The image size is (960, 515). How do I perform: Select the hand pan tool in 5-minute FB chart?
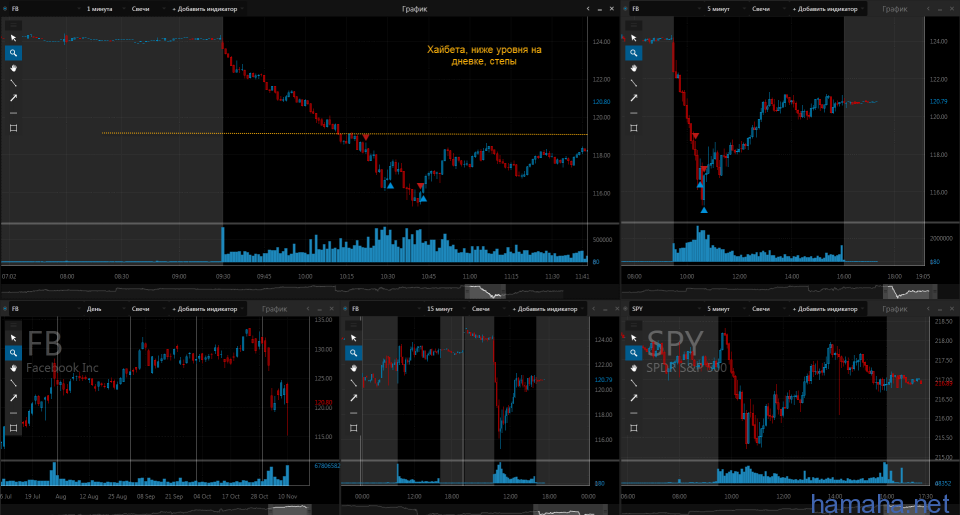click(x=634, y=68)
